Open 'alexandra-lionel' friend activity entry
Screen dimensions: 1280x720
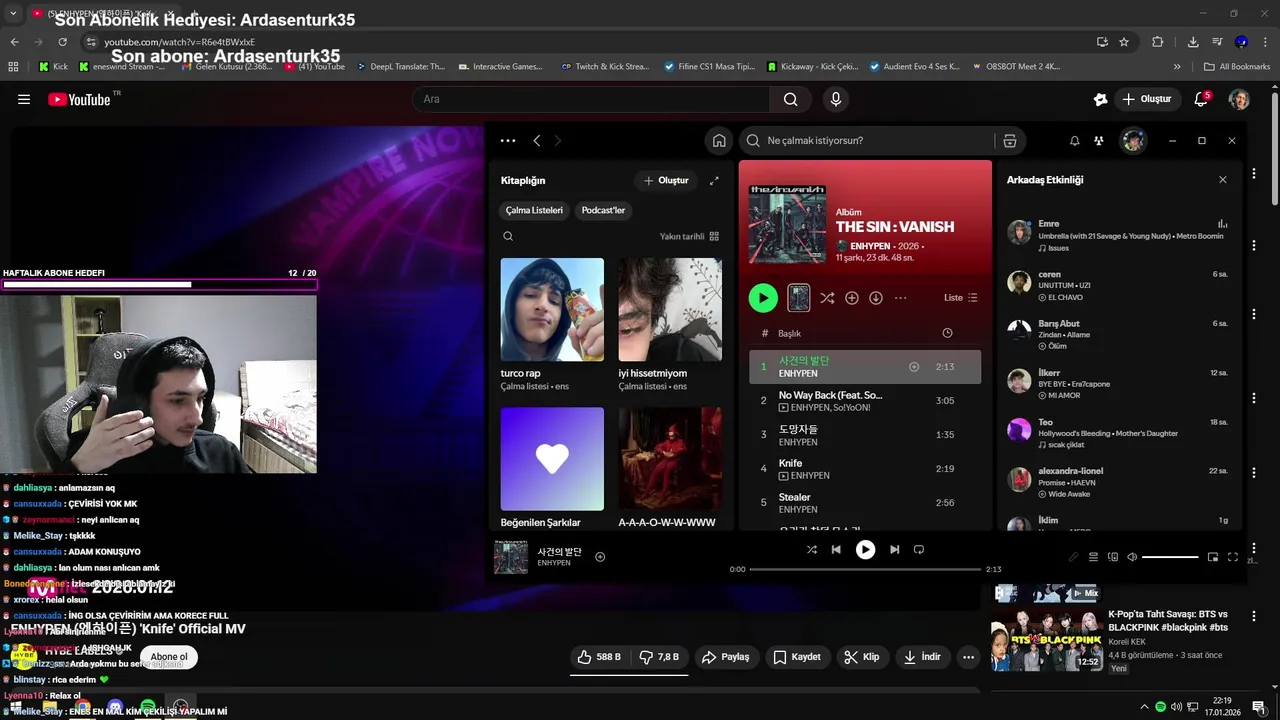point(1117,482)
